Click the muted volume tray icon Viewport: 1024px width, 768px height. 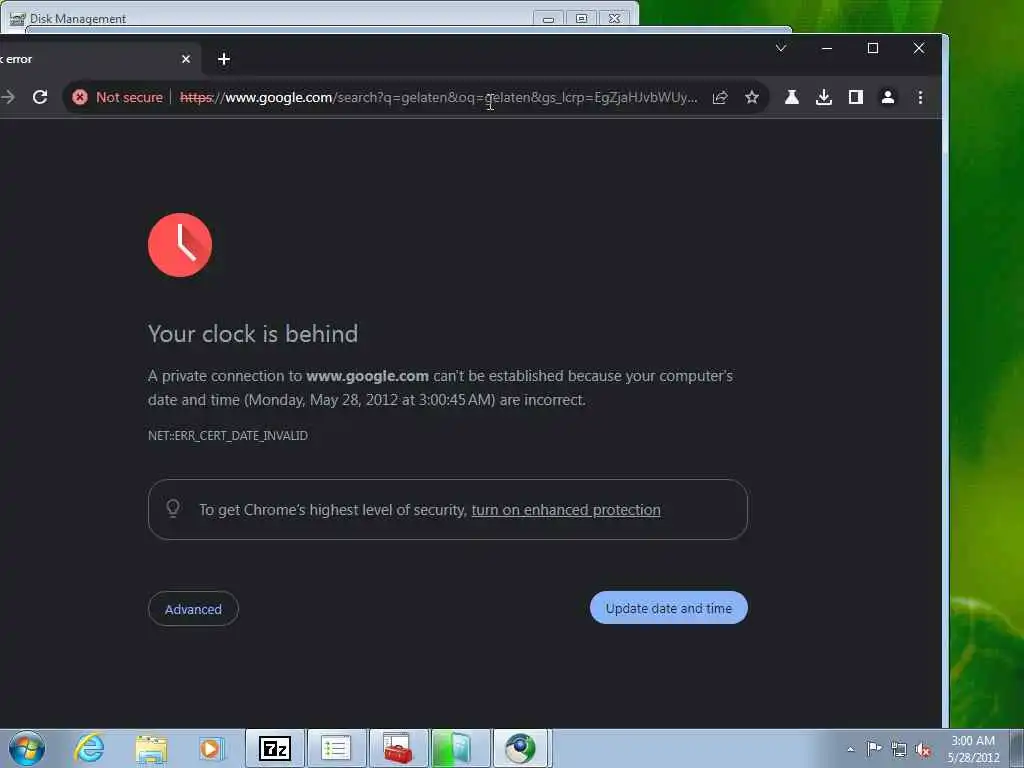[x=923, y=749]
